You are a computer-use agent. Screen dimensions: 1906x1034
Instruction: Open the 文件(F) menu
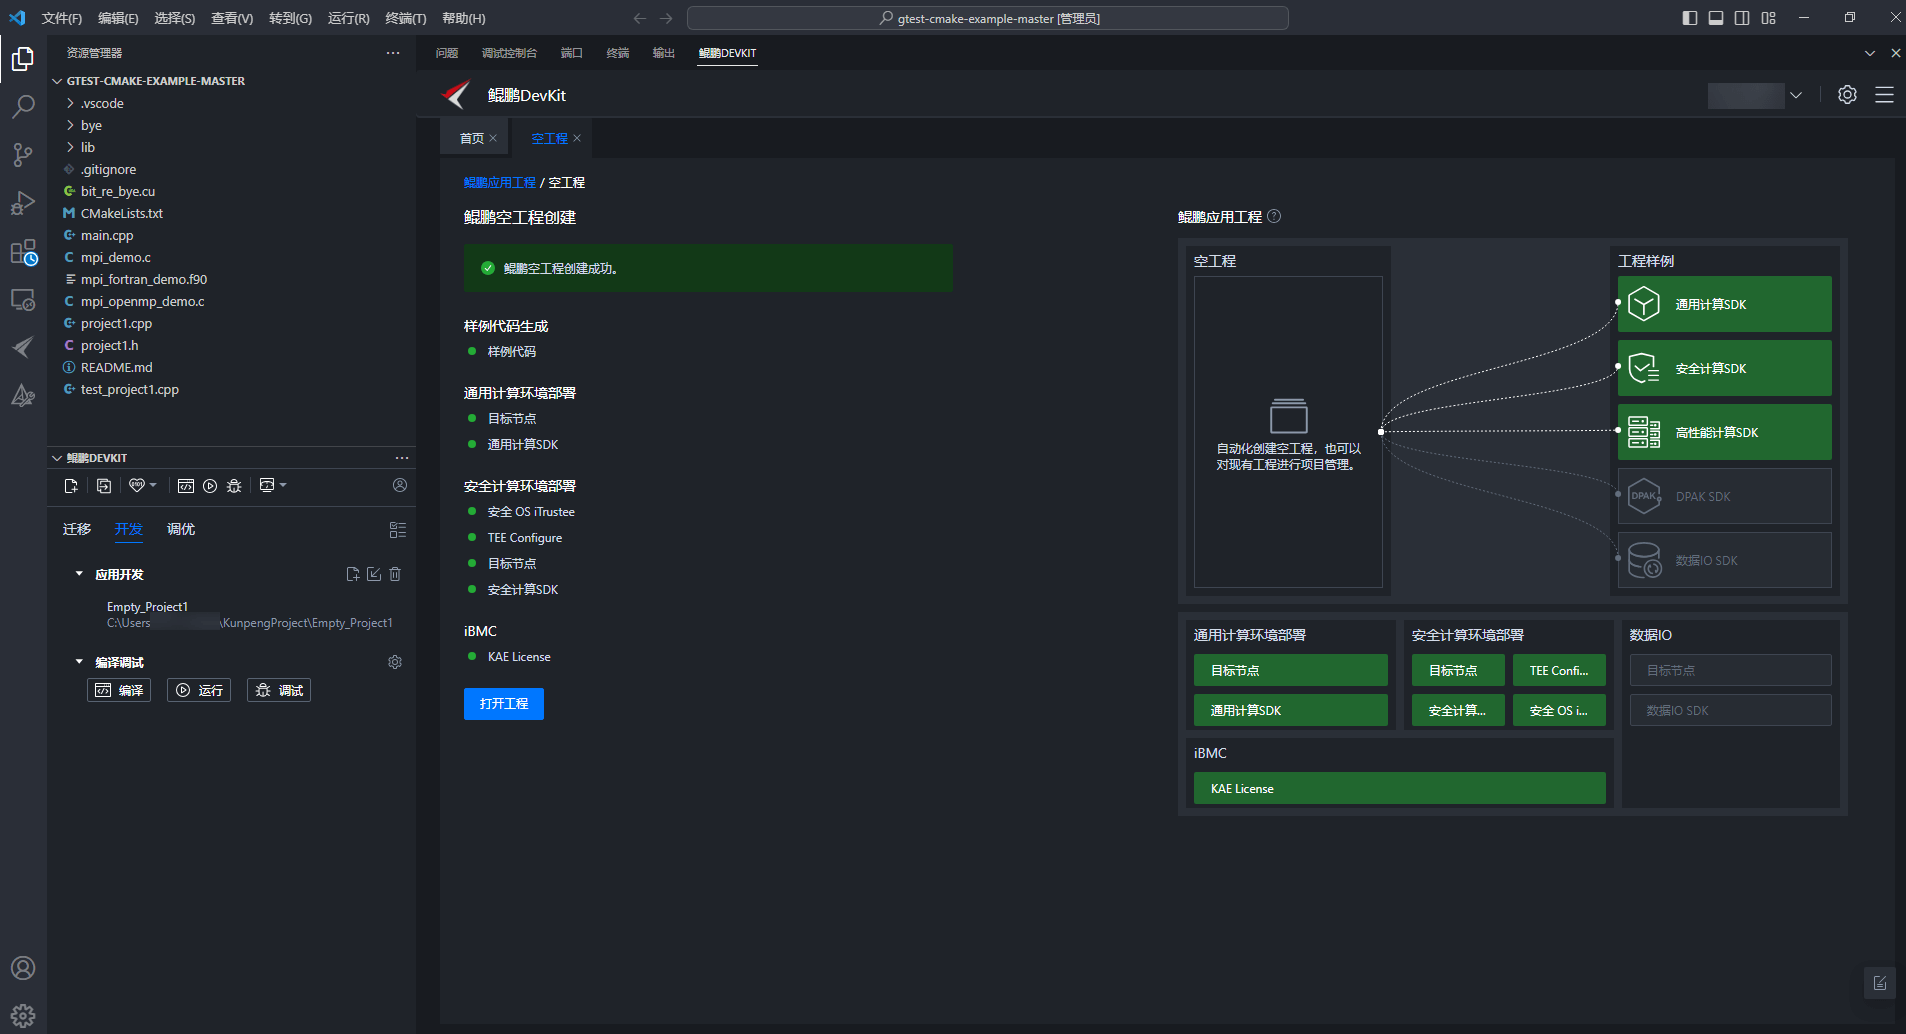[62, 18]
